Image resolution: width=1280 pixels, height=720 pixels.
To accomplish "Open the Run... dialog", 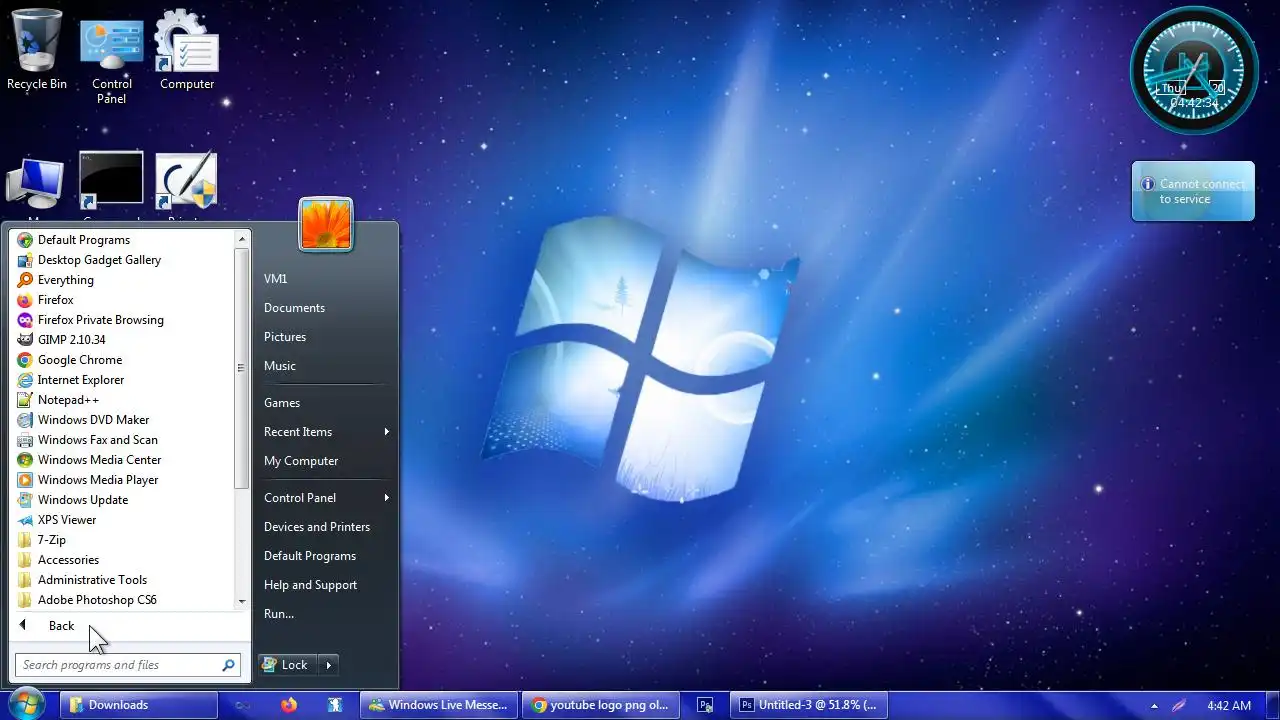I will [279, 614].
